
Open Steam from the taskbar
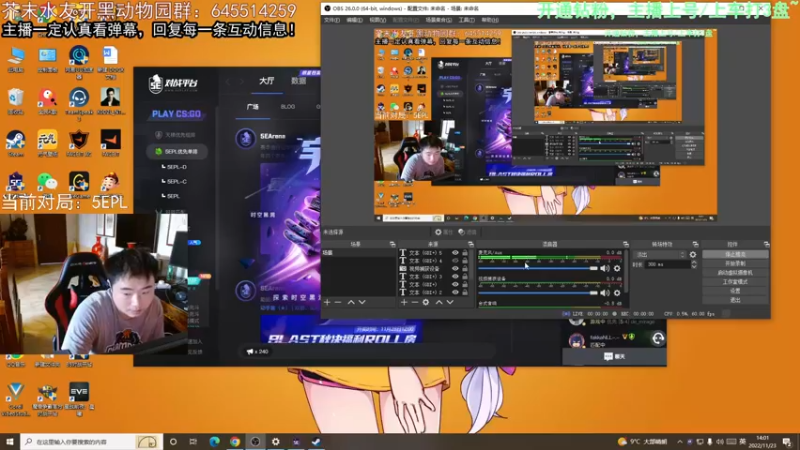(316, 441)
